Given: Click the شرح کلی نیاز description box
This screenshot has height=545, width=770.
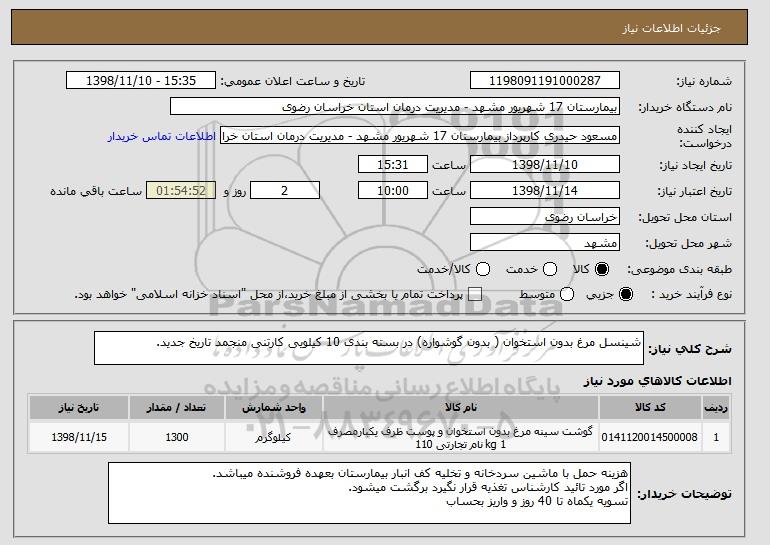Looking at the screenshot, I should click(369, 348).
